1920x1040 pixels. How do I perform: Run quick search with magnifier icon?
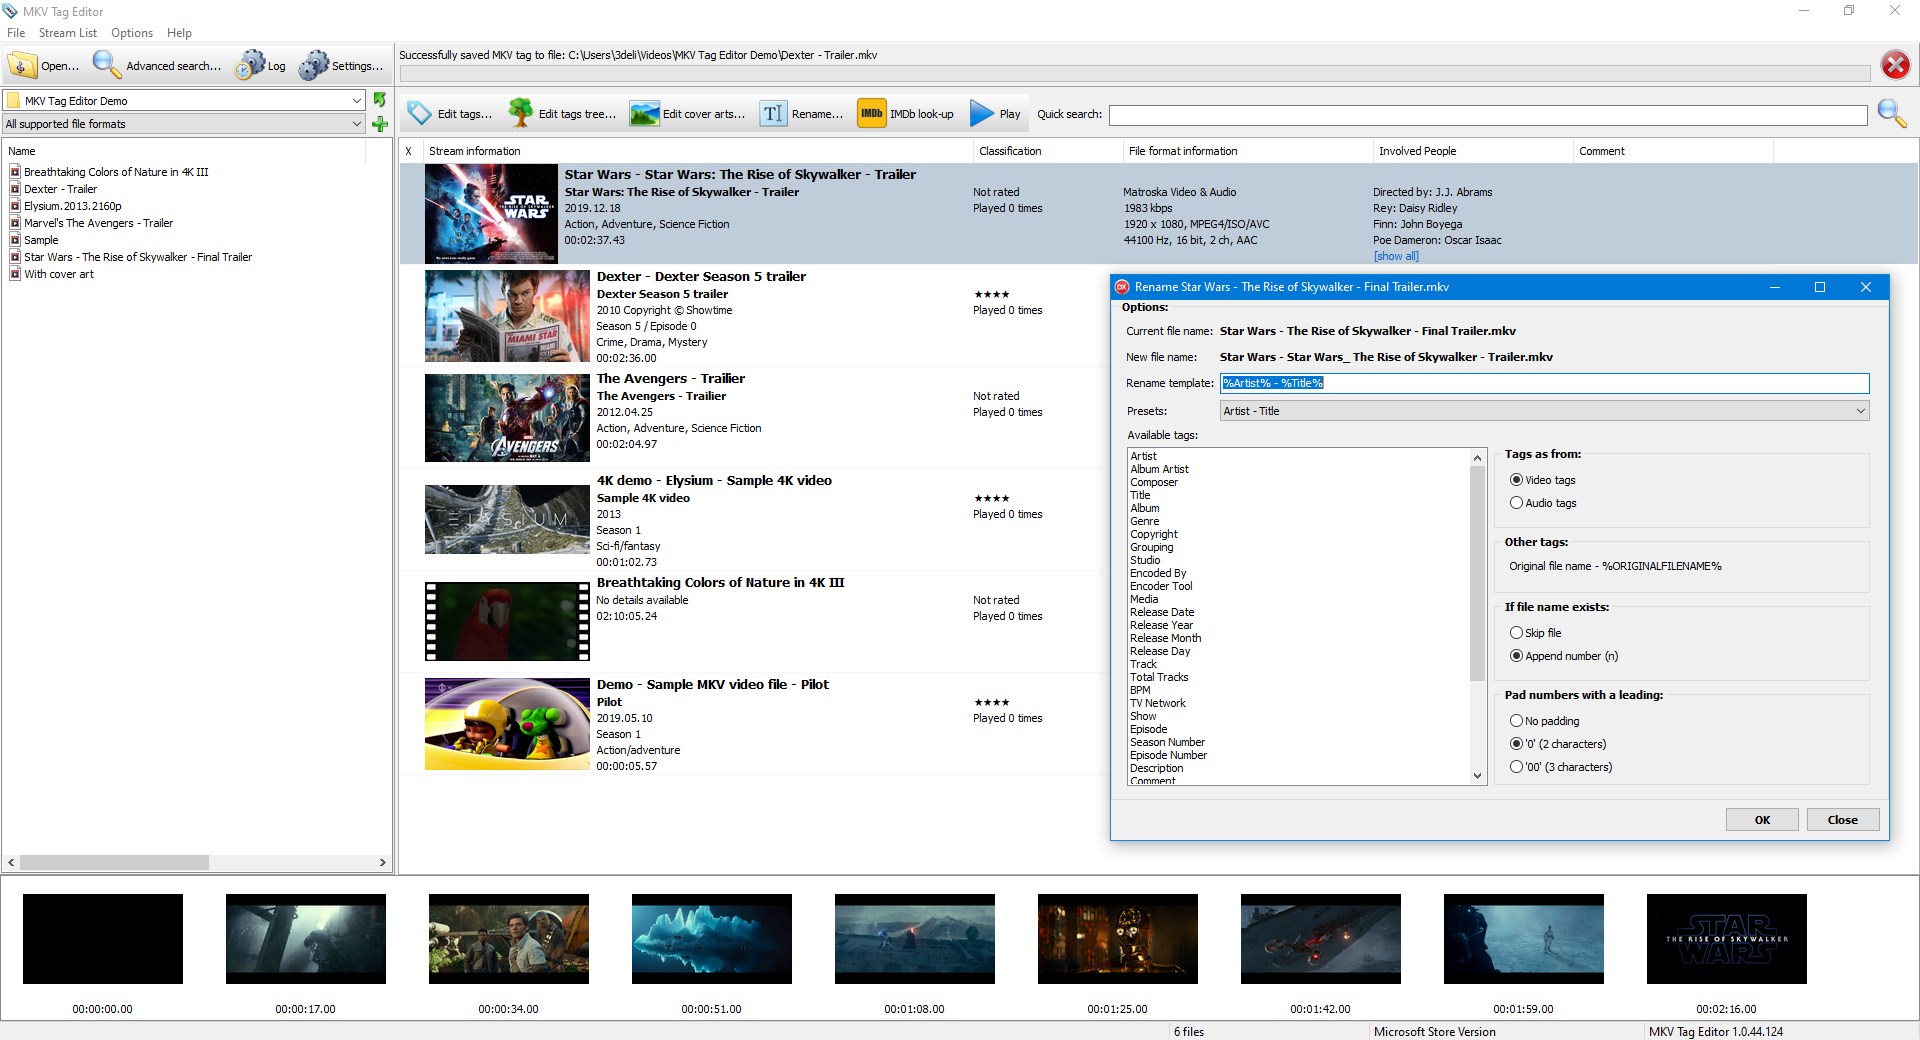point(1892,113)
